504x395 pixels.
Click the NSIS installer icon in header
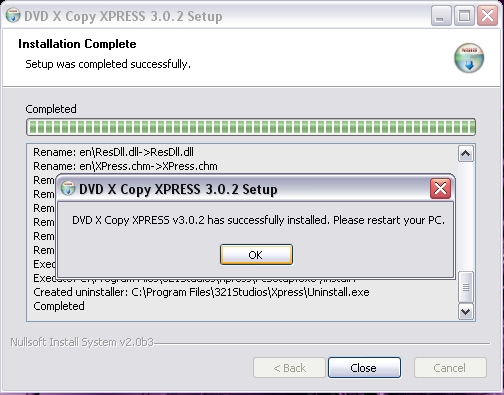tap(469, 58)
